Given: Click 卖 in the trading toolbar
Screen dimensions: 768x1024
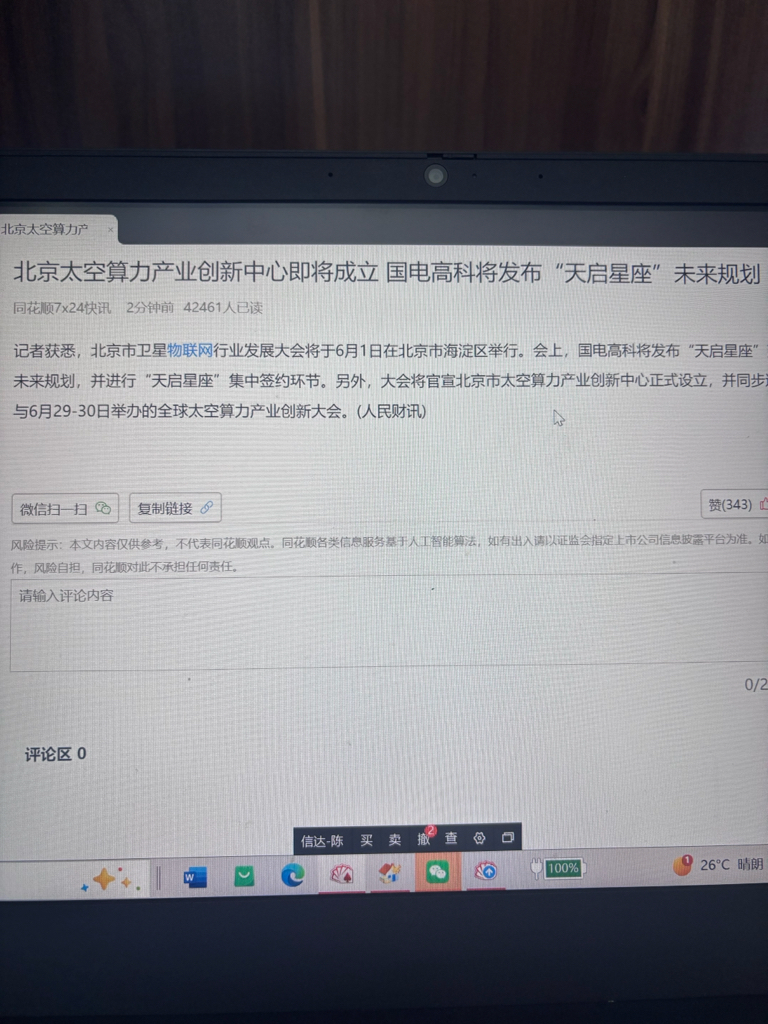Looking at the screenshot, I should [x=394, y=840].
